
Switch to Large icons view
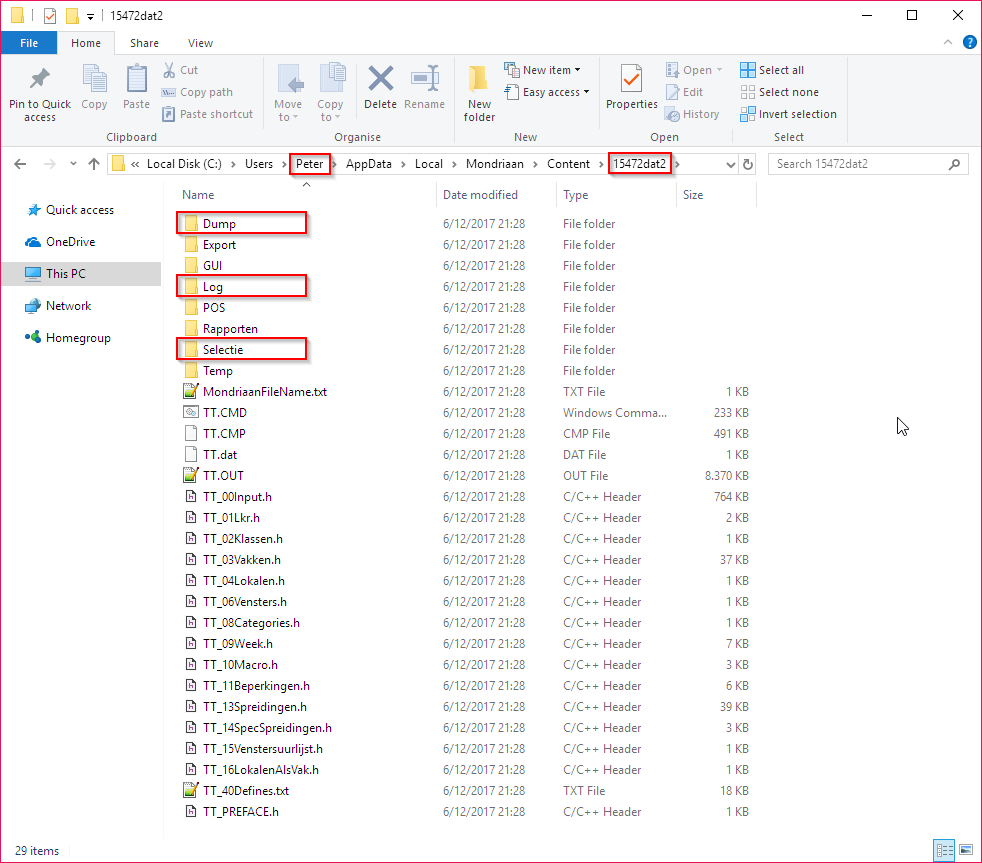(966, 850)
